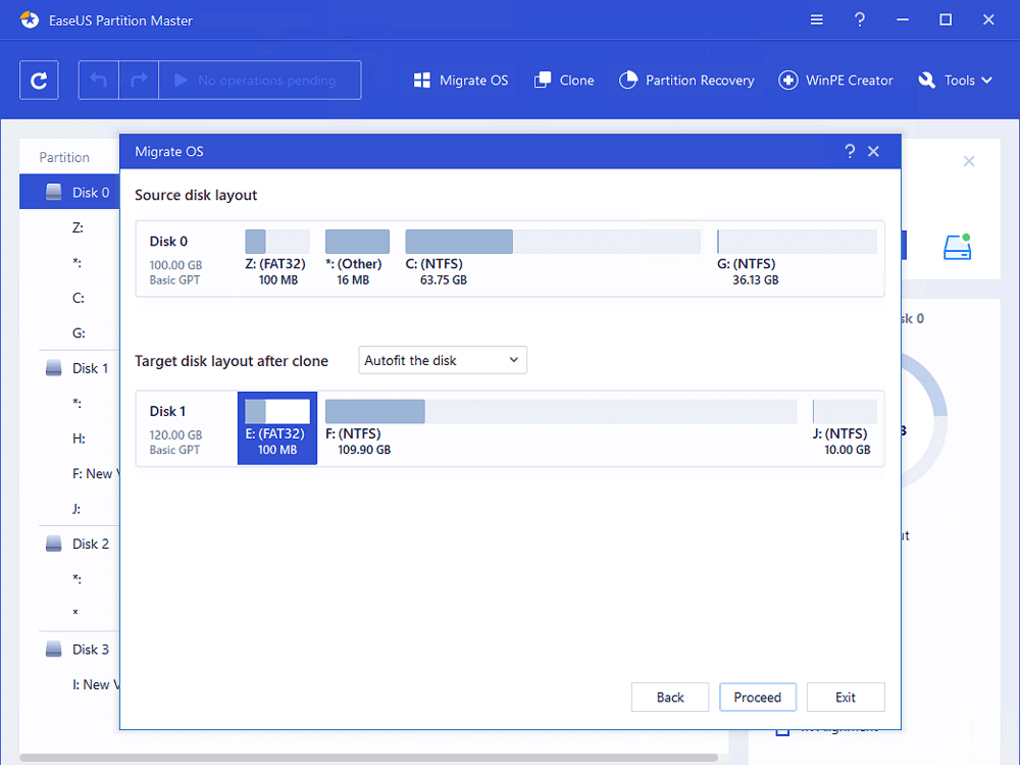1020x765 pixels.
Task: Expand the Tools dropdown menu
Action: 956,80
